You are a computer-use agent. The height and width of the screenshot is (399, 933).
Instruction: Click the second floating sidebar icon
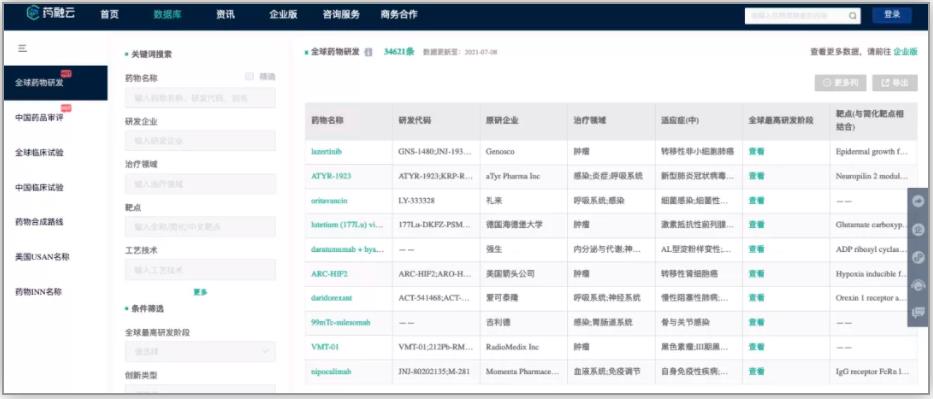point(918,230)
